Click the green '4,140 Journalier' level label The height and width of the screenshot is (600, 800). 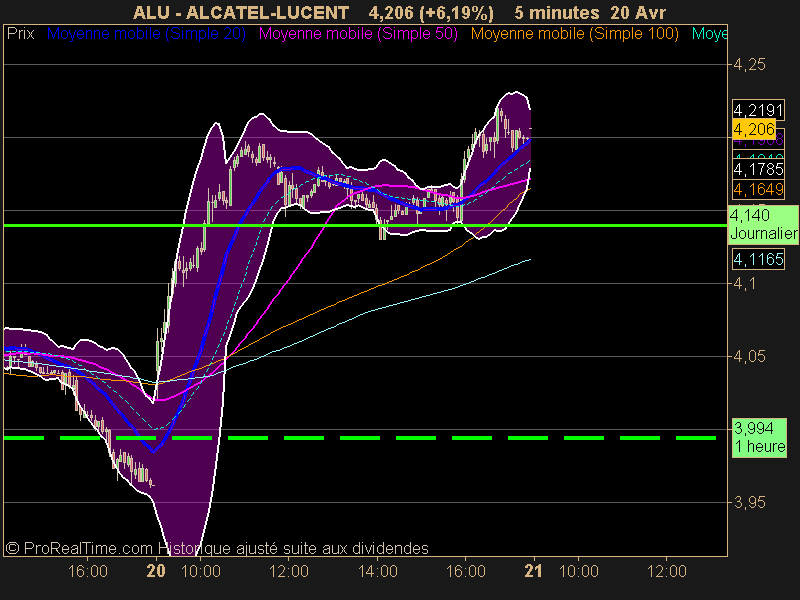pos(763,224)
